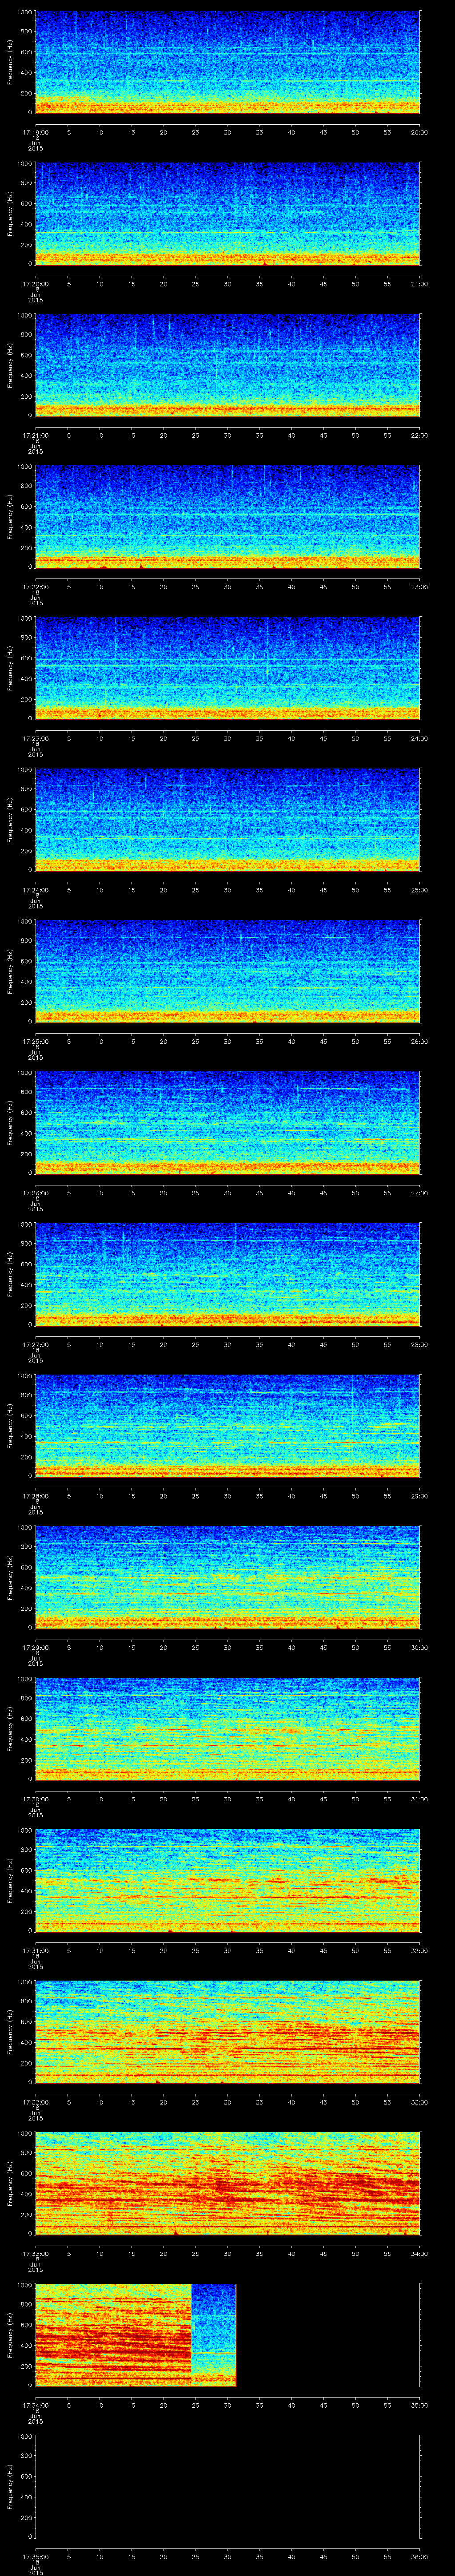Image resolution: width=455 pixels, height=2576 pixels.
Task: Select the 29:00 end time label
Action: click(419, 1496)
